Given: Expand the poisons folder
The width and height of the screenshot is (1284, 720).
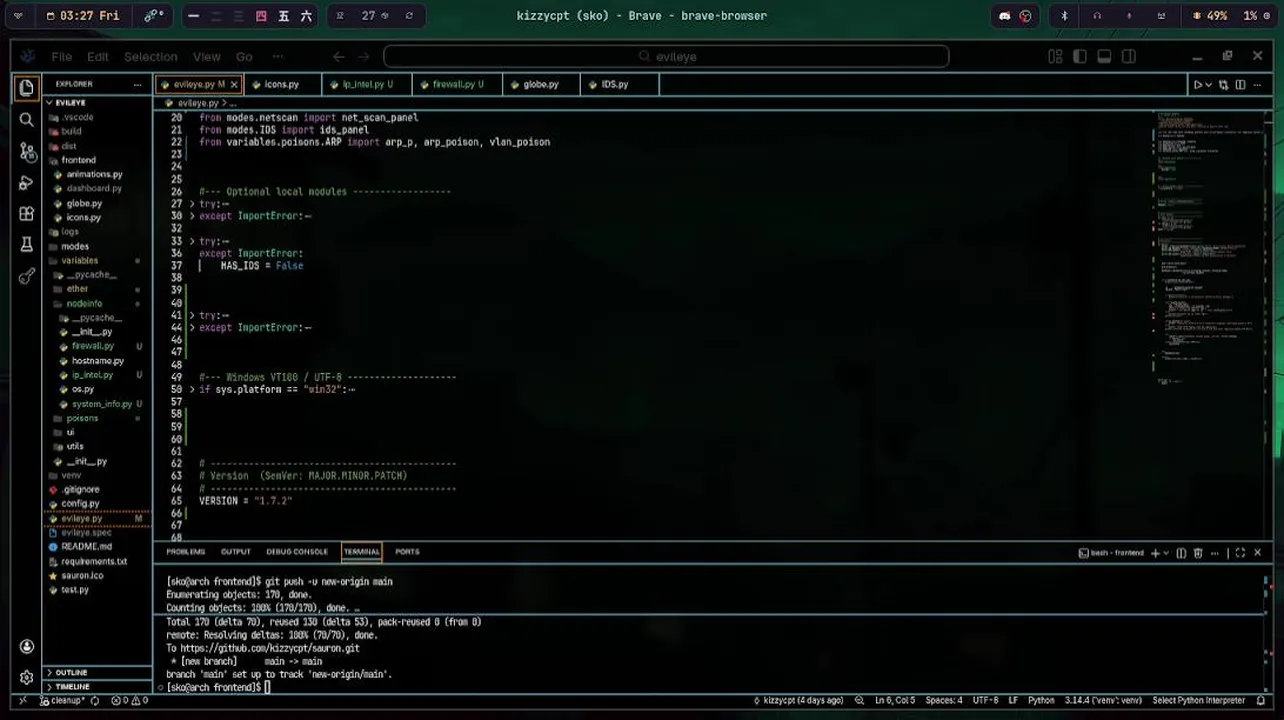Looking at the screenshot, I should pyautogui.click(x=82, y=418).
